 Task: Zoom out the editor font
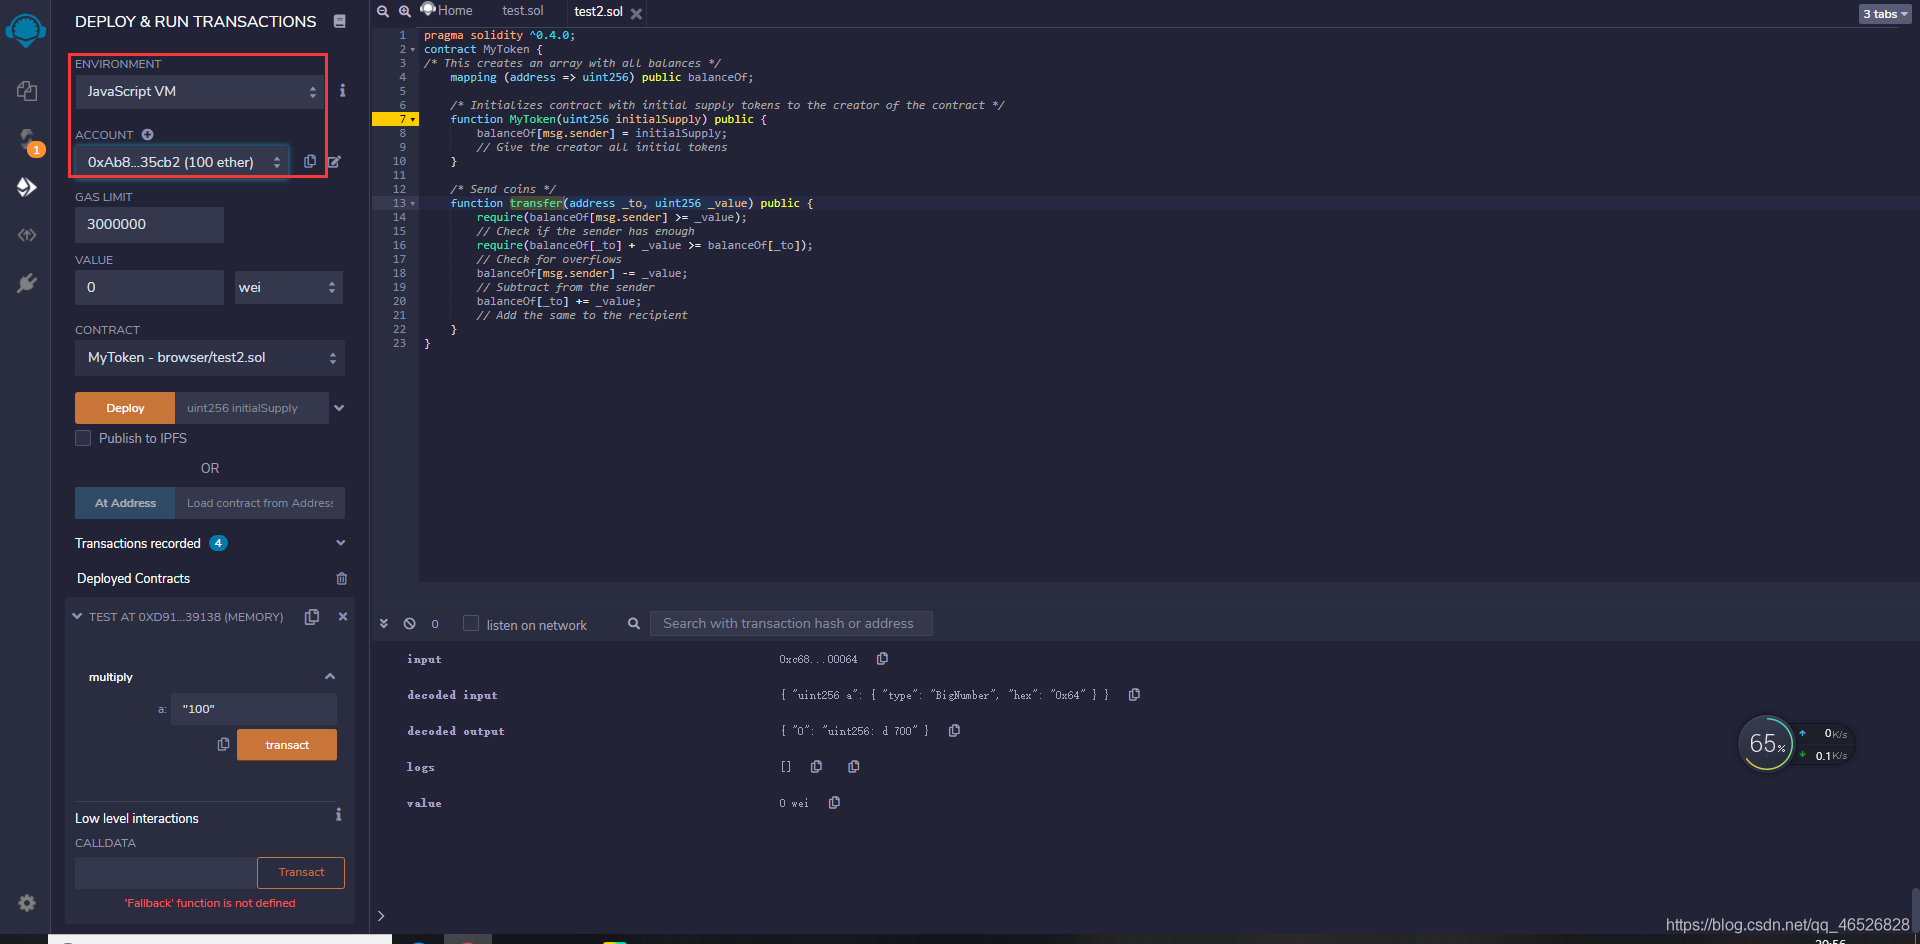point(383,11)
